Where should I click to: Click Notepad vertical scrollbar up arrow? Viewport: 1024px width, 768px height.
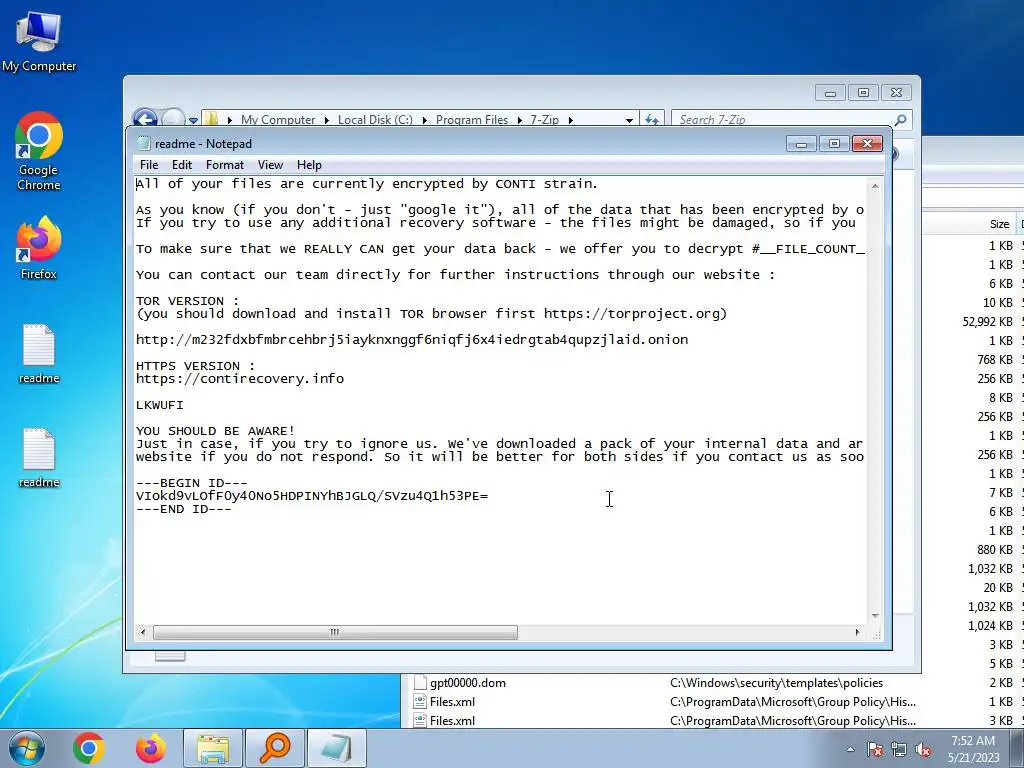pyautogui.click(x=875, y=186)
